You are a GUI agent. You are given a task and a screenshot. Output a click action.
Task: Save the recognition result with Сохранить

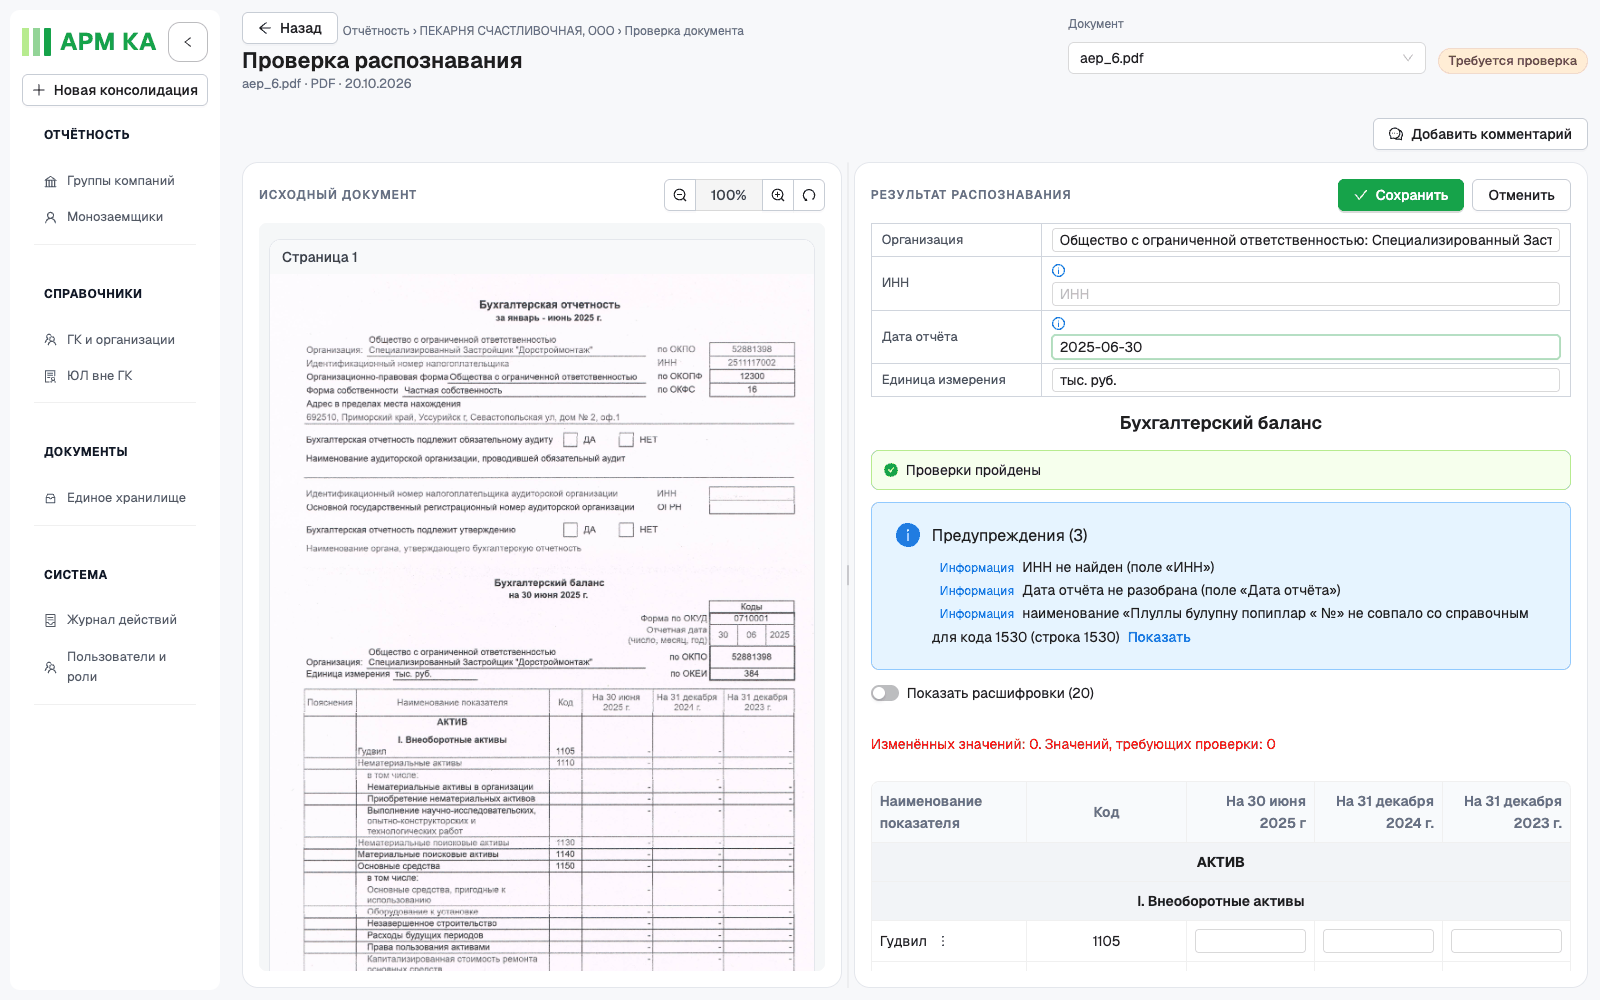pyautogui.click(x=1401, y=195)
